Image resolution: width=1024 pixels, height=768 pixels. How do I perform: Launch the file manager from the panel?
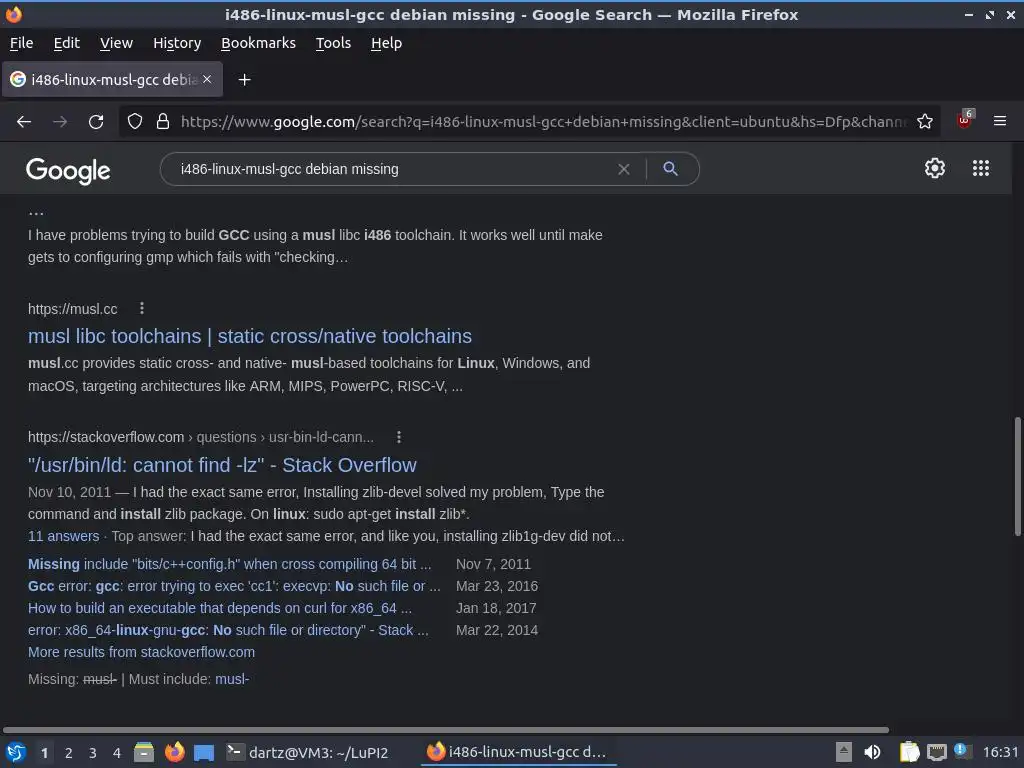pyautogui.click(x=144, y=752)
